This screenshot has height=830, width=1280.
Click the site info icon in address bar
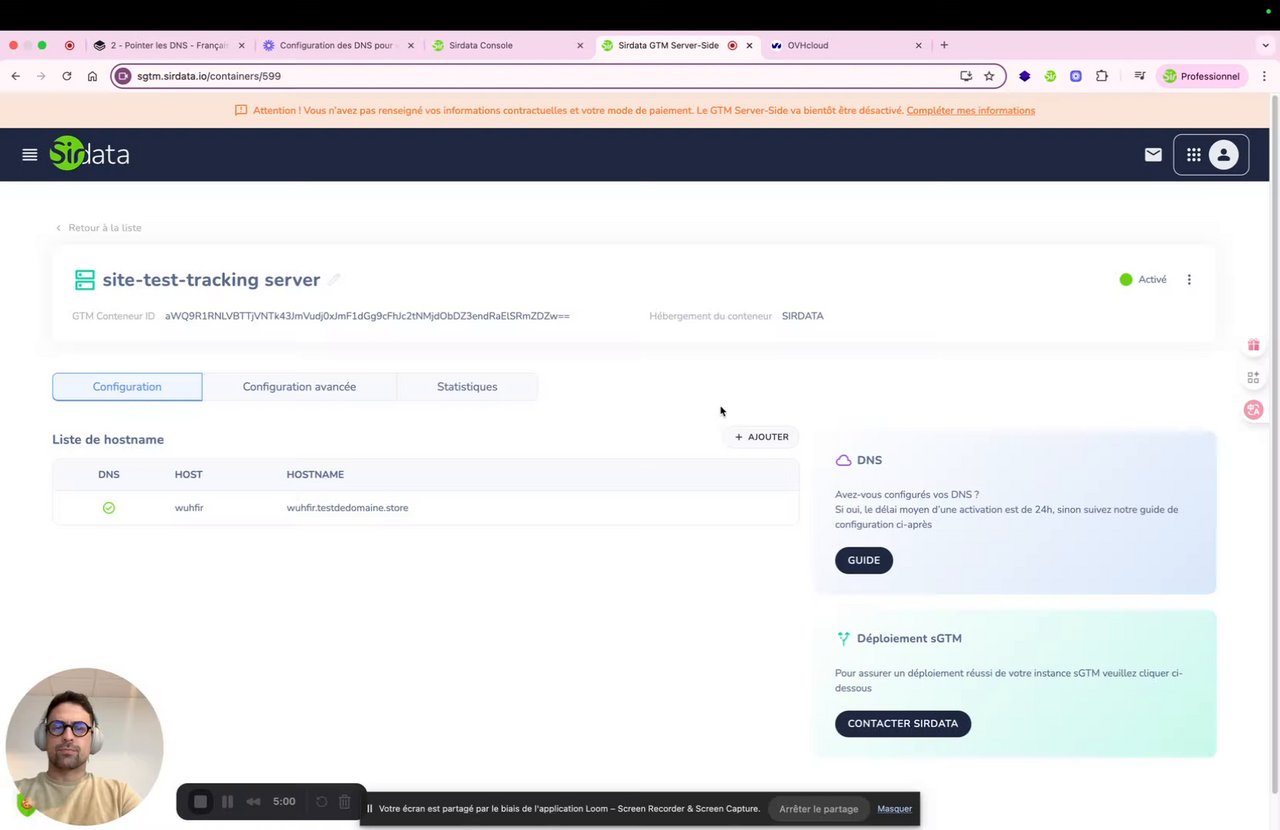[x=123, y=76]
